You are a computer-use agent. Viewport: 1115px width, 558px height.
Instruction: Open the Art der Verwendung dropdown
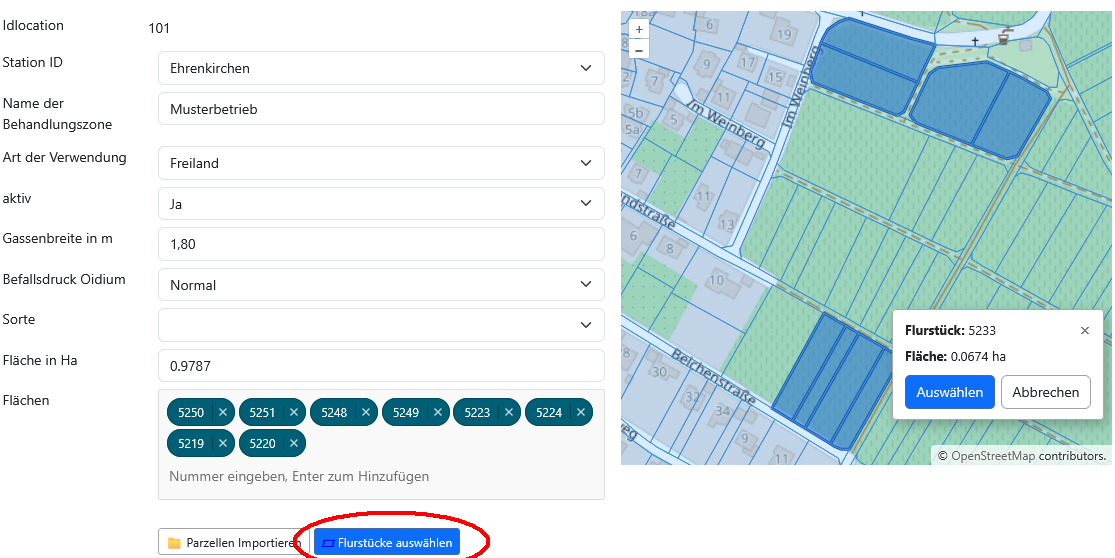pyautogui.click(x=381, y=163)
